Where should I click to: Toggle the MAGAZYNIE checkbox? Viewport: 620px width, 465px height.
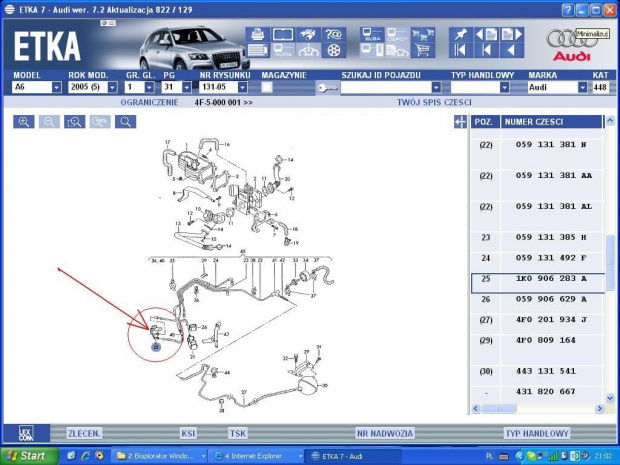[267, 87]
